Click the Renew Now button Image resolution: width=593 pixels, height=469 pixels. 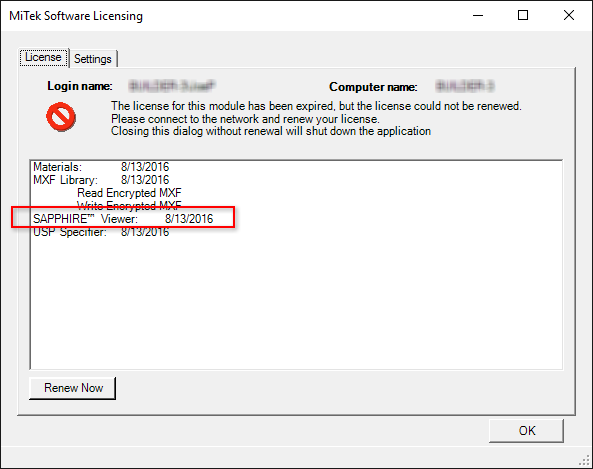[x=73, y=388]
